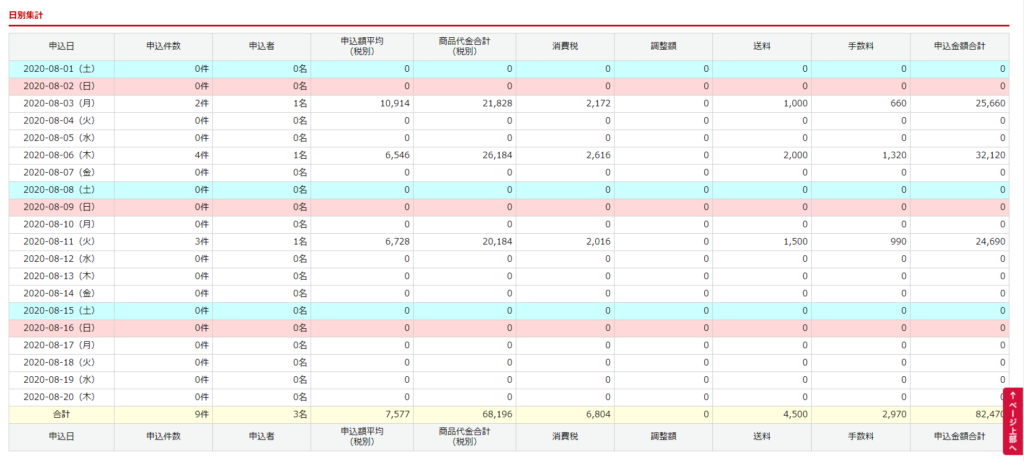This screenshot has width=1024, height=461.
Task: Click the 2020-08-06 (木) date cell
Action: click(61, 155)
